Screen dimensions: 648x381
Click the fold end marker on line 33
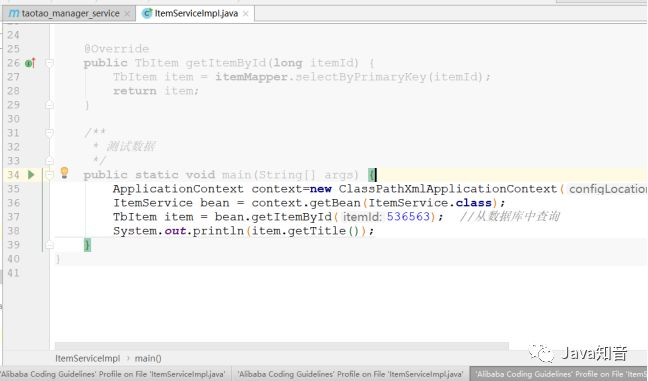[49, 161]
